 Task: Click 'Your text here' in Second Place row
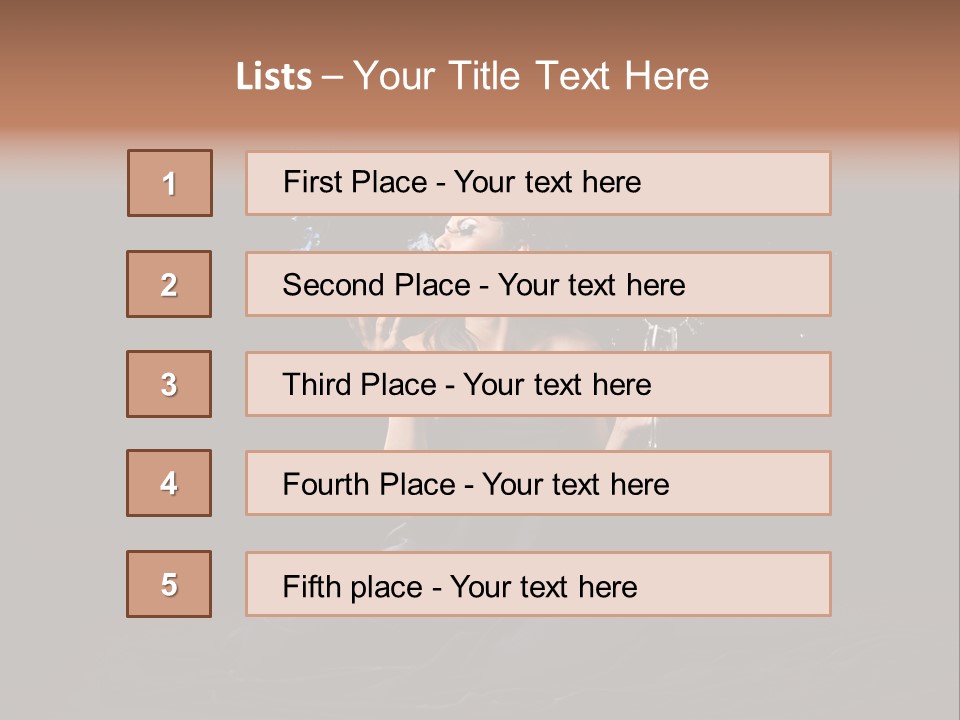coord(591,285)
